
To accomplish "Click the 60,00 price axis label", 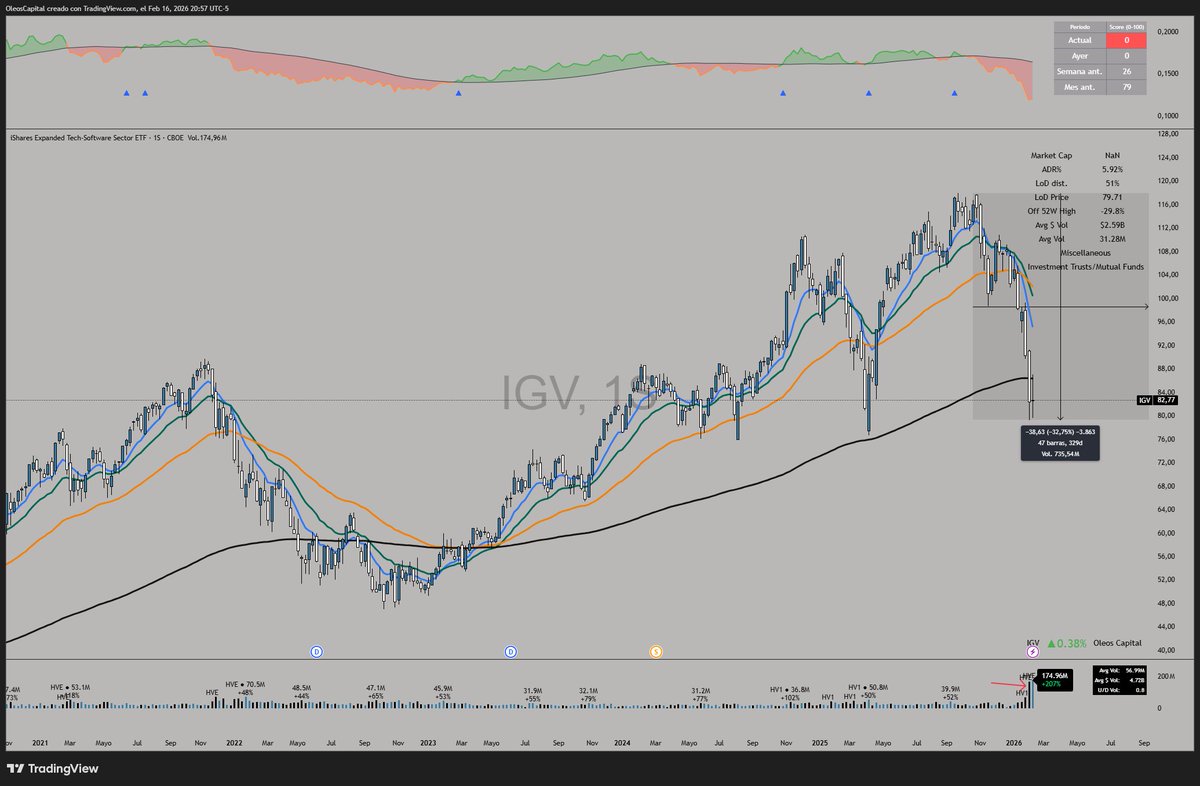I will tap(1167, 533).
